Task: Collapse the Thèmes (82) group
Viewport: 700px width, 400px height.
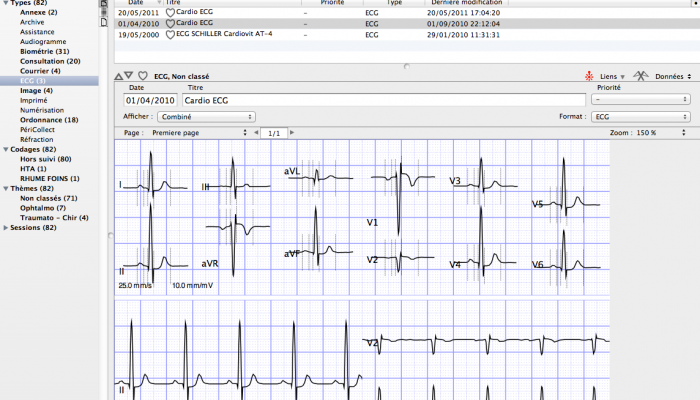Action: click(6, 188)
